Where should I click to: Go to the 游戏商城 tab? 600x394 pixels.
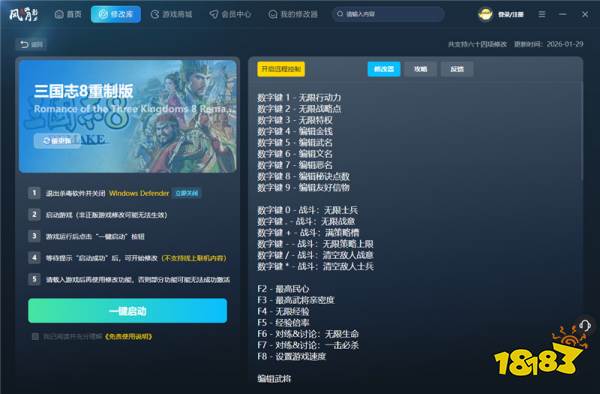[x=171, y=14]
